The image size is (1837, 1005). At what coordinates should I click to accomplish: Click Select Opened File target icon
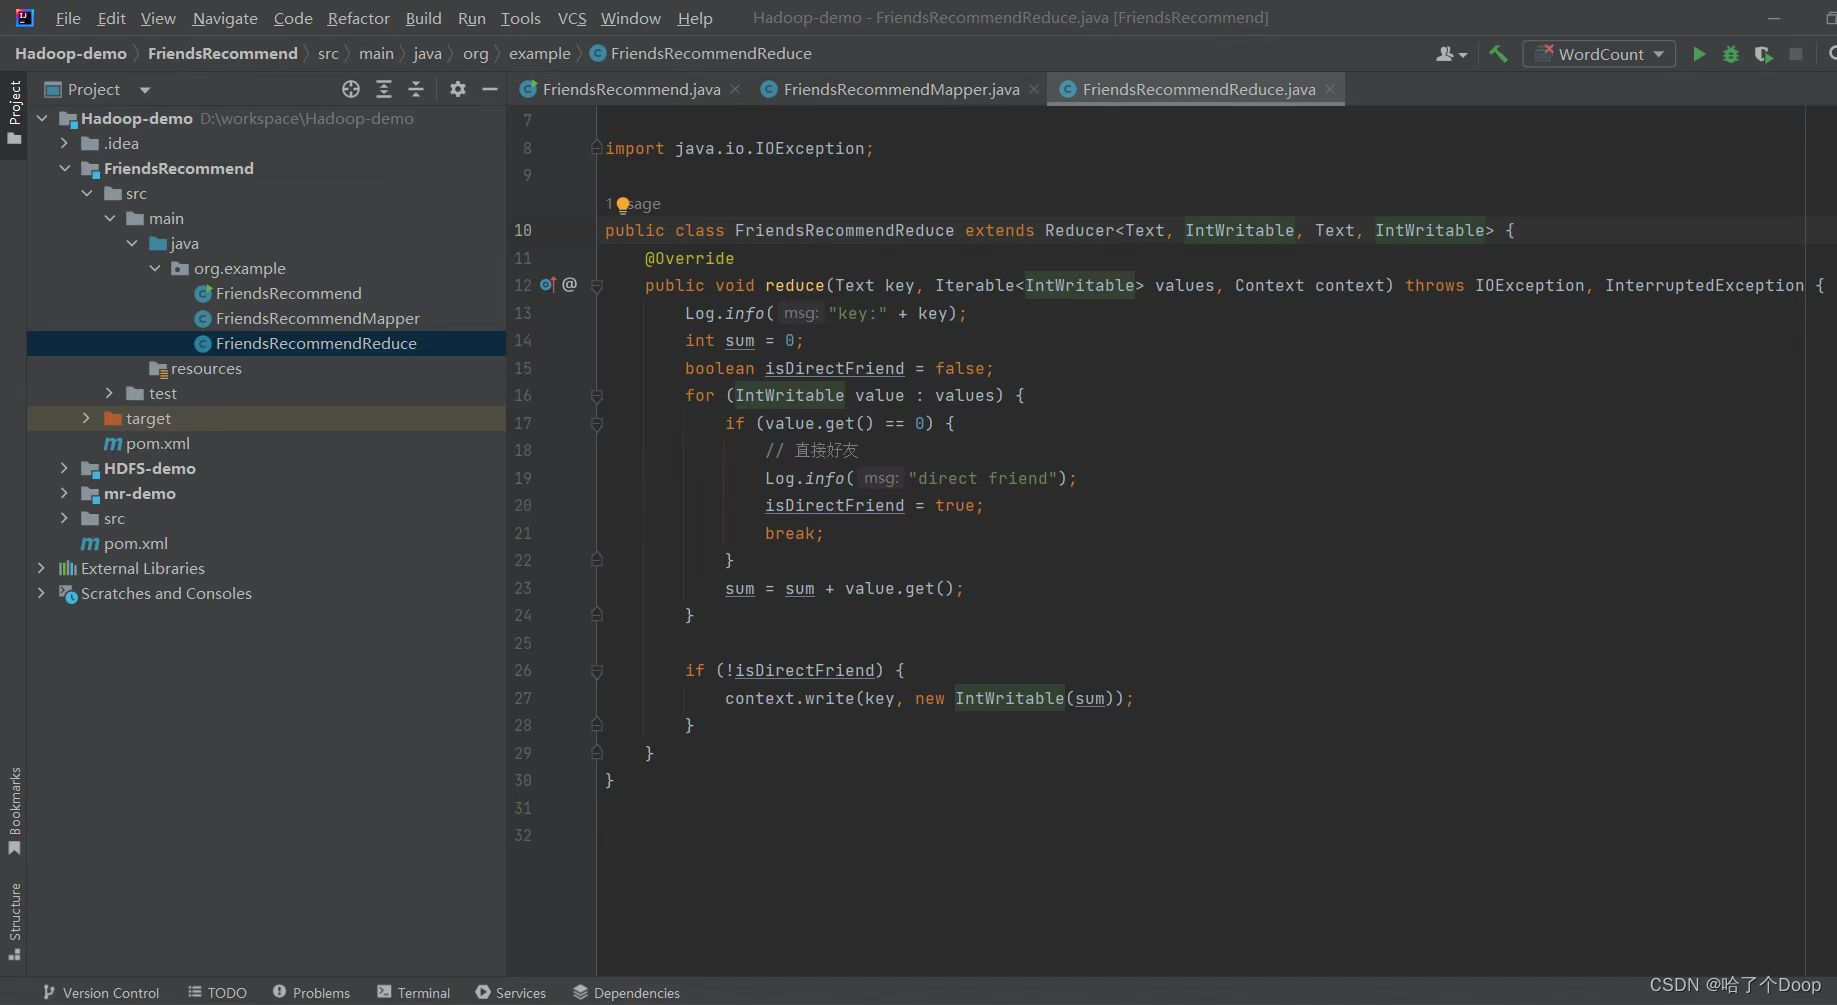[x=351, y=89]
